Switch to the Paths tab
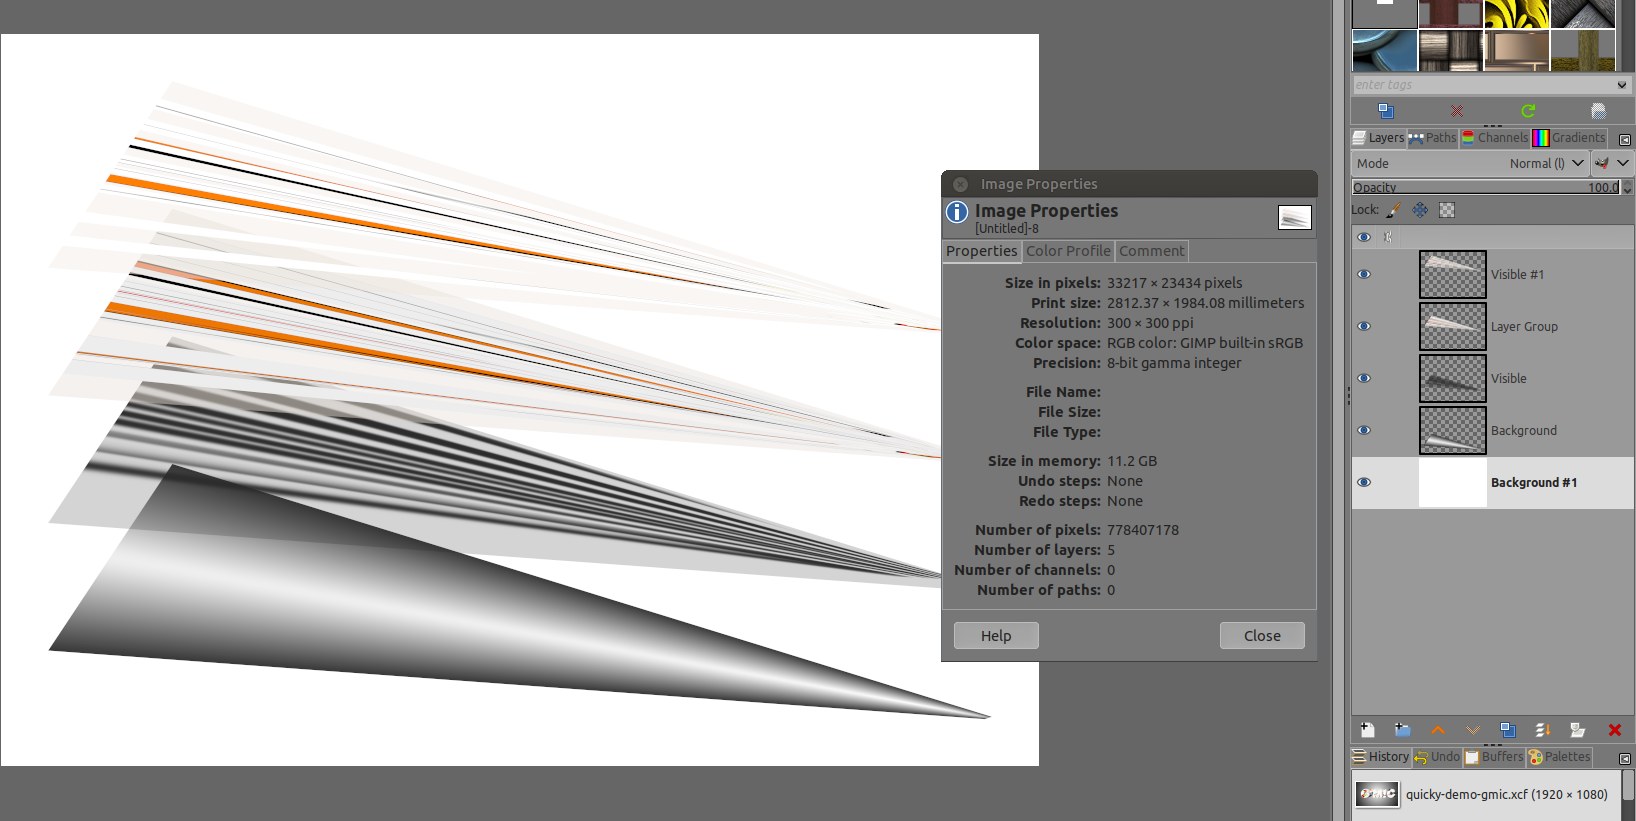The height and width of the screenshot is (821, 1636). [x=1432, y=138]
